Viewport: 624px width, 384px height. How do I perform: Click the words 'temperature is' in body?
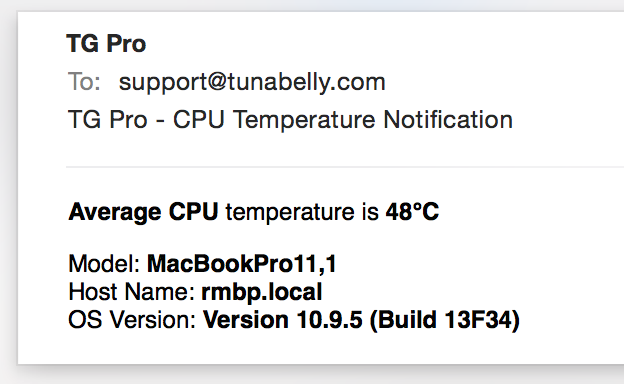302,212
